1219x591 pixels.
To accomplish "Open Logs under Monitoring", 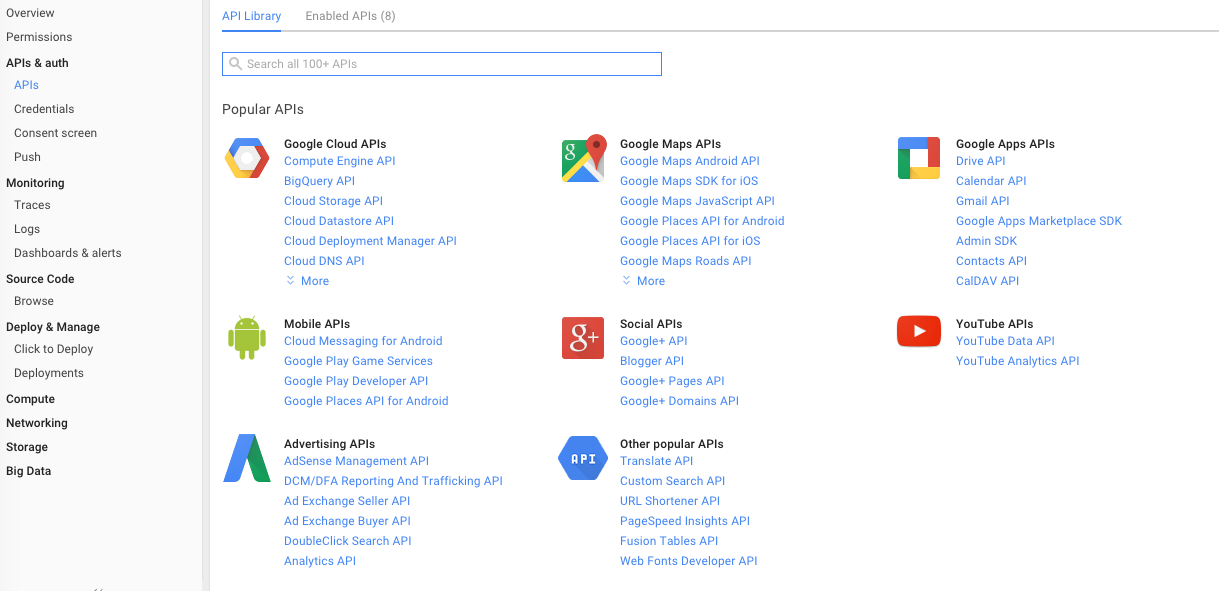I will click(27, 229).
